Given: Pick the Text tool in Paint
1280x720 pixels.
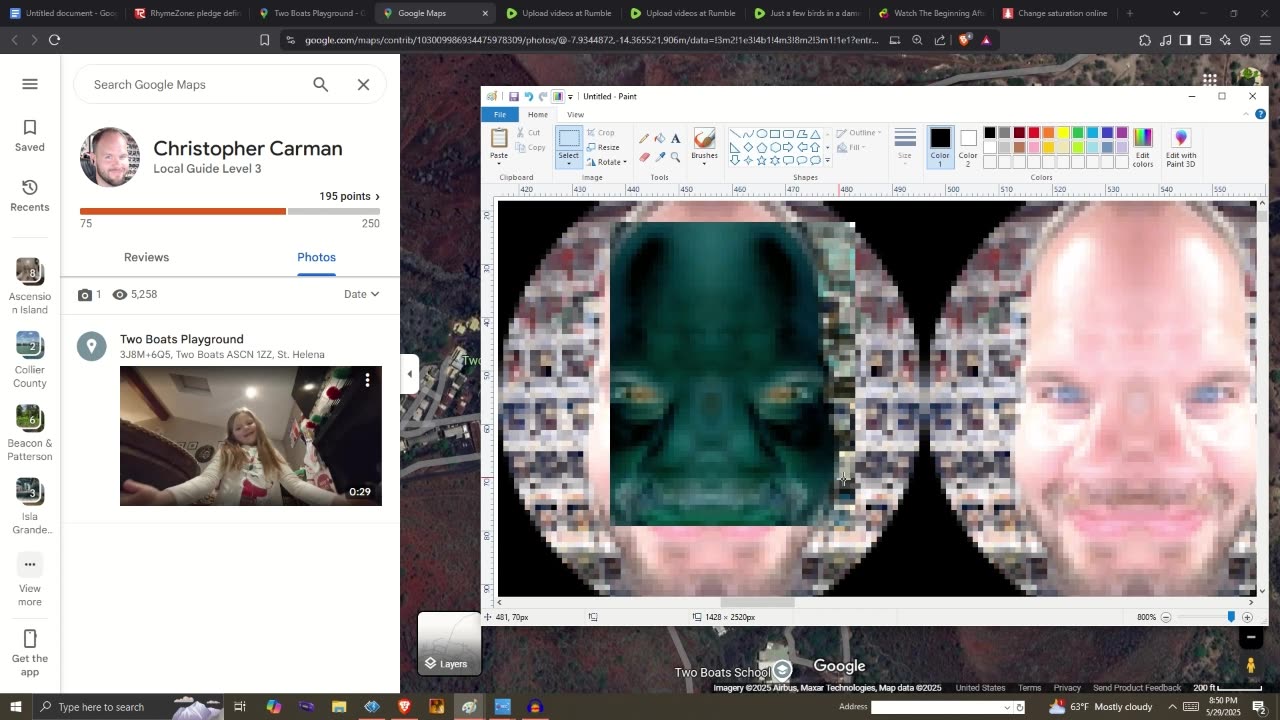Looking at the screenshot, I should click(676, 138).
